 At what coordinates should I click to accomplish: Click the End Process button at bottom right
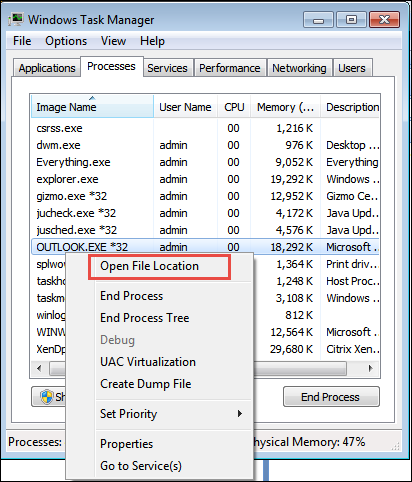click(331, 397)
